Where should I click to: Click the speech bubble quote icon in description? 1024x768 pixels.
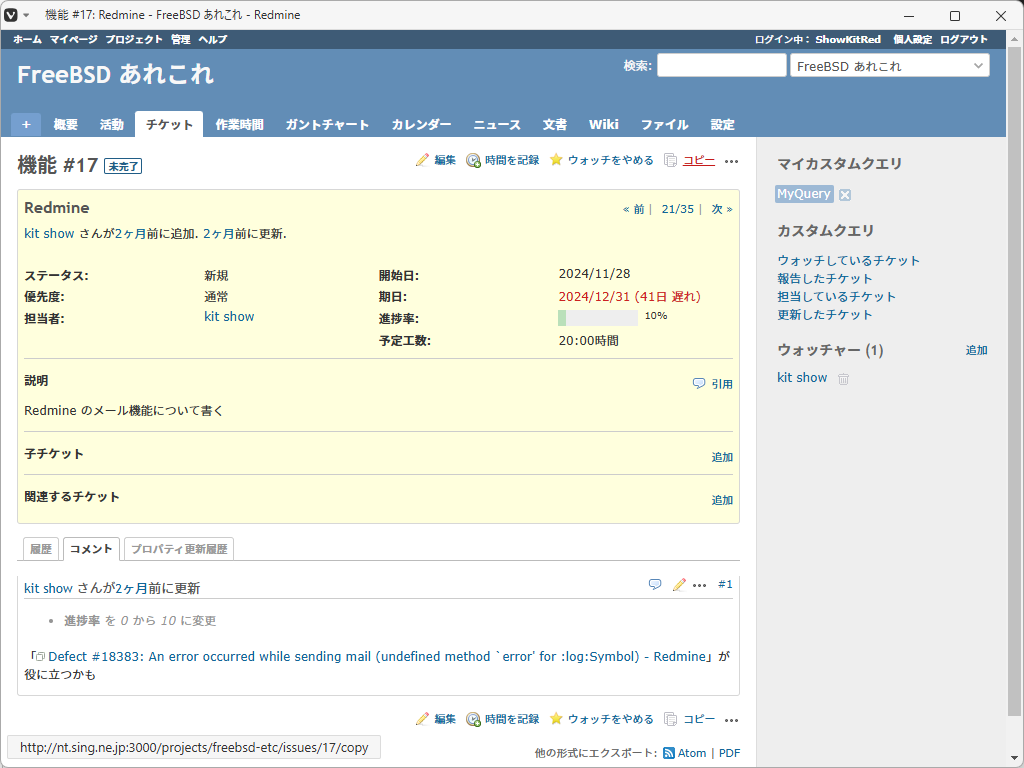click(x=699, y=383)
